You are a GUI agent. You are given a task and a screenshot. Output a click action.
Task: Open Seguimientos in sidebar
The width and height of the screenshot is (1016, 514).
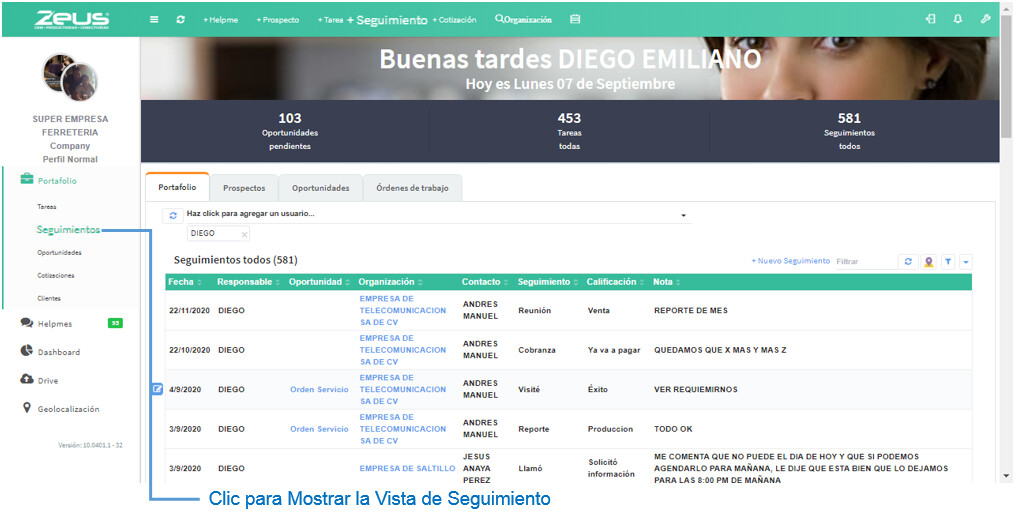(x=68, y=229)
